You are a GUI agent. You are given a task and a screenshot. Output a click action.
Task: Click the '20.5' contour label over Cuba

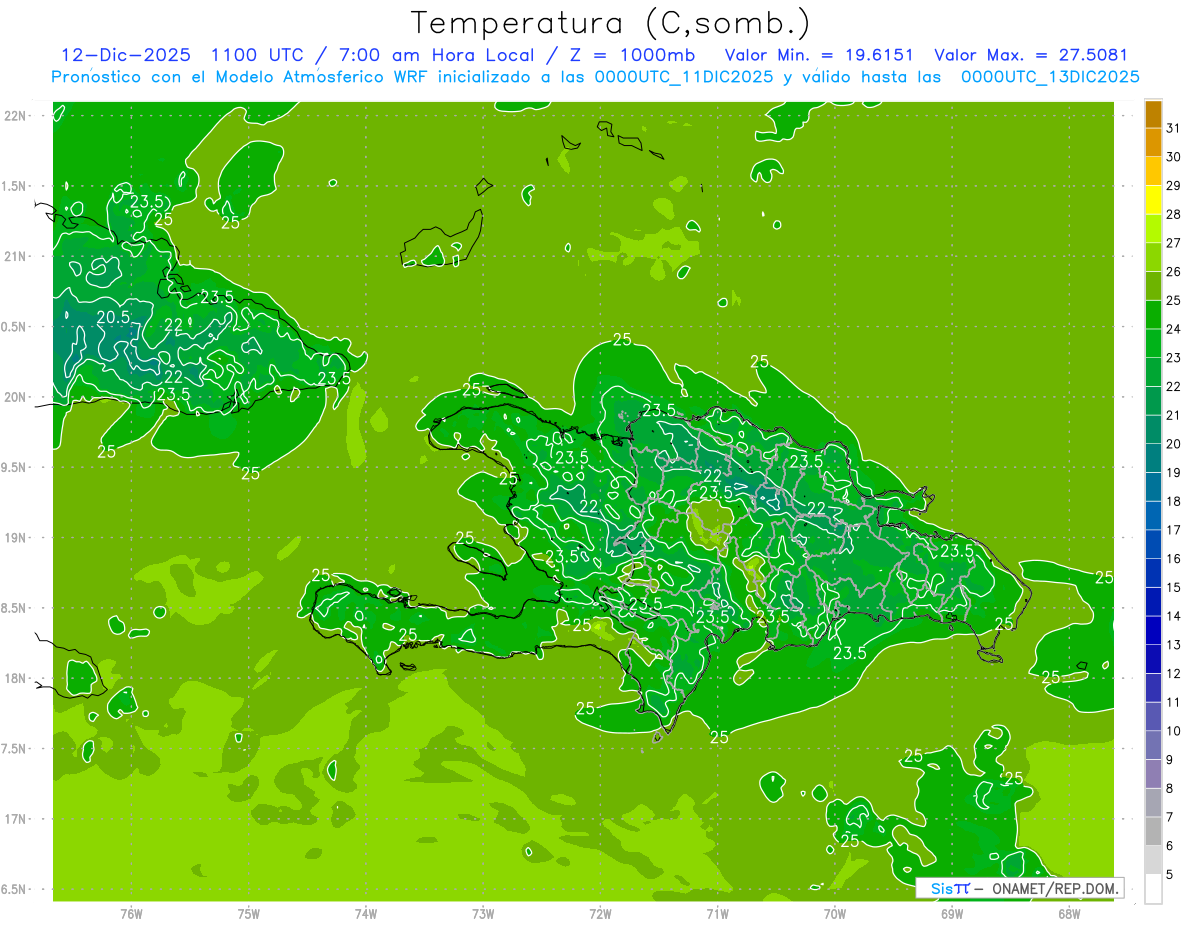coord(113,317)
